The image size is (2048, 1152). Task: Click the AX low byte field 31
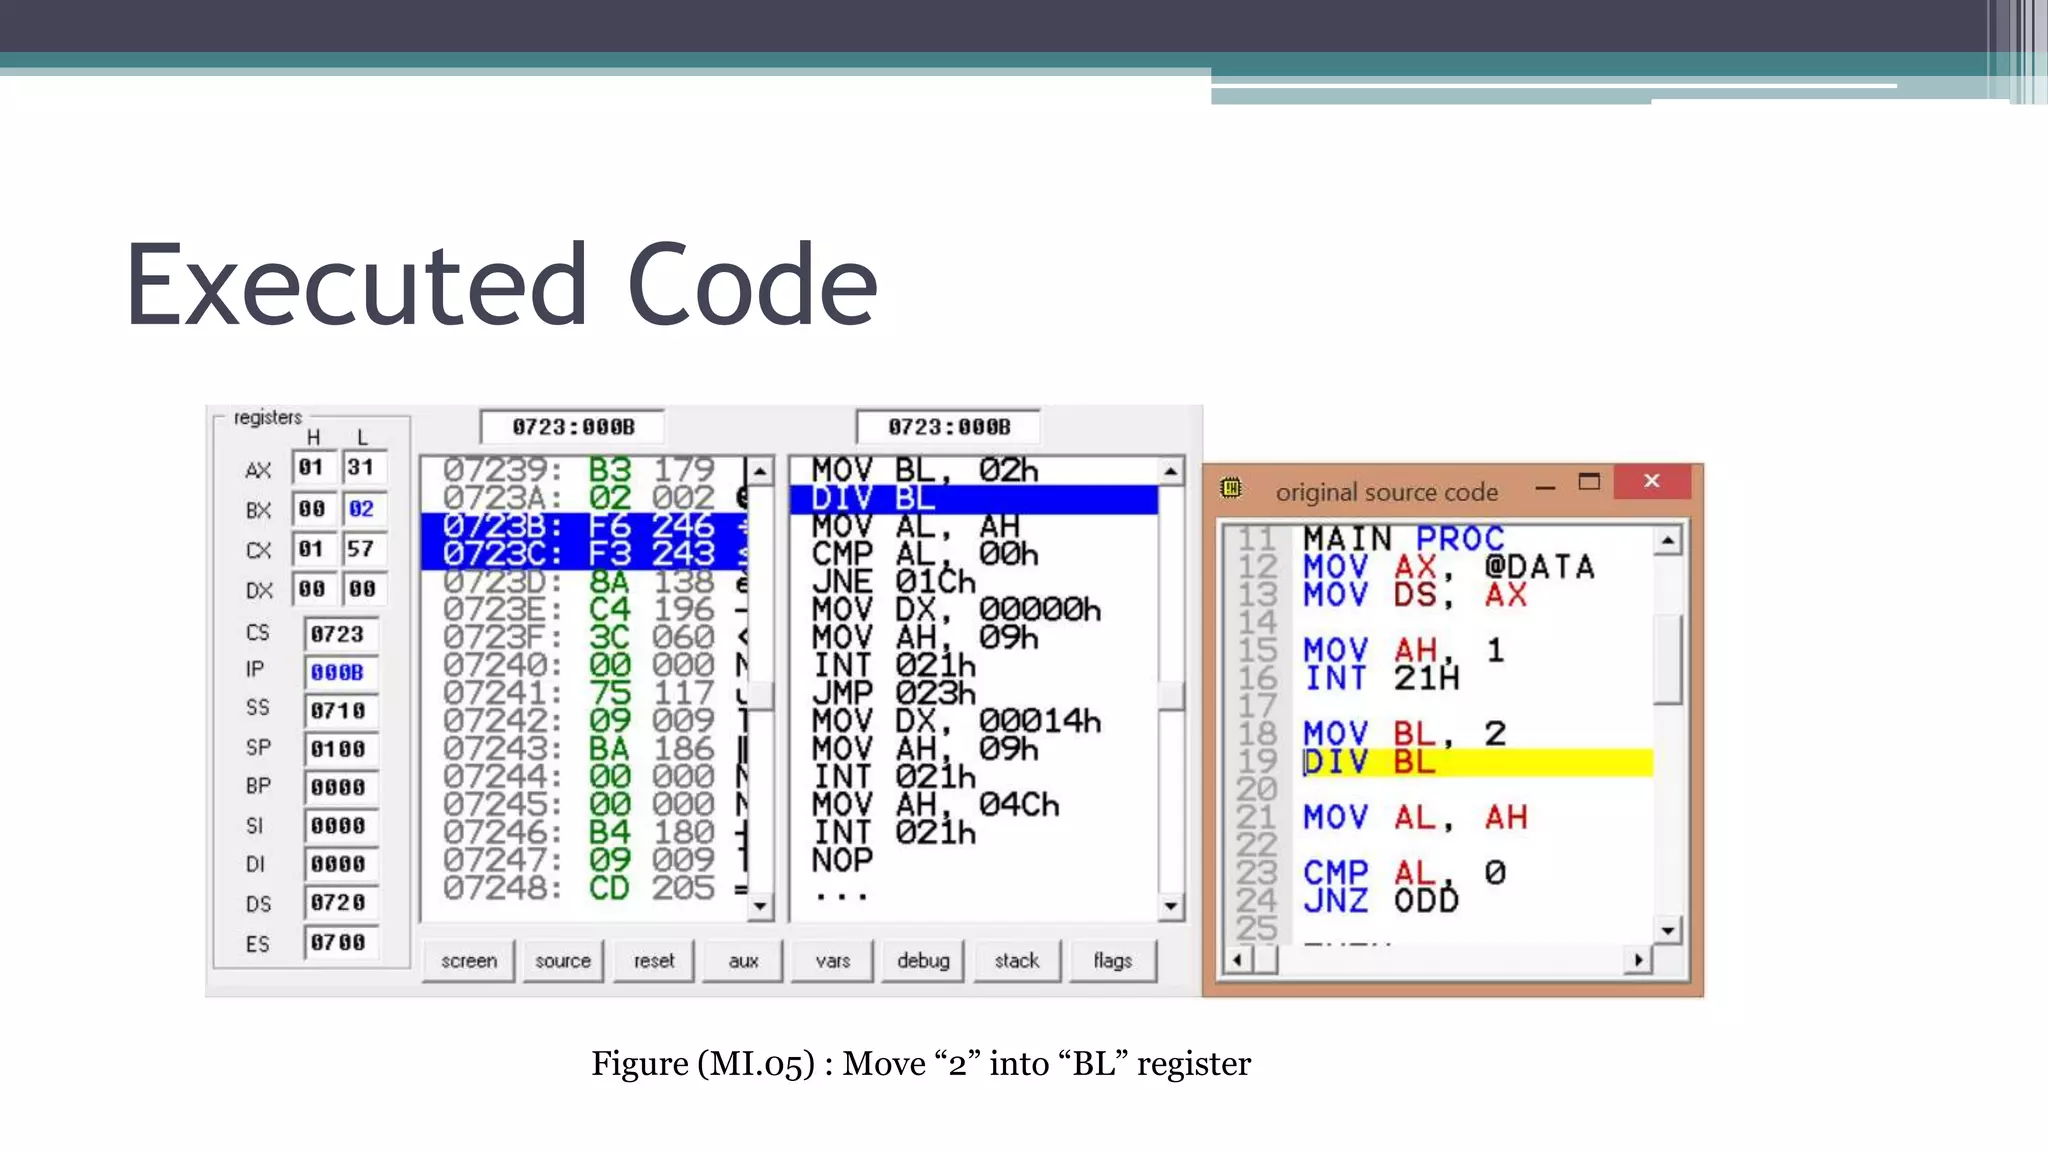(x=362, y=467)
